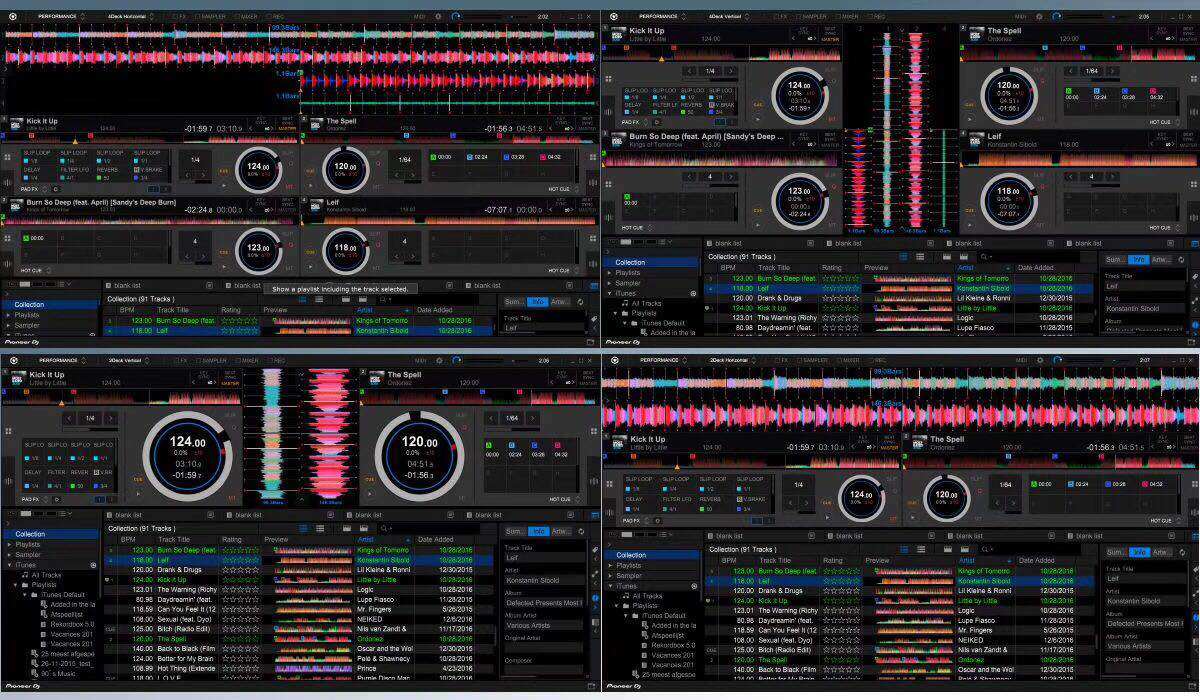This screenshot has height=700, width=1200.
Task: Double The Spell 1/64 beat loop, 2Deck Vertical
Action: (x=532, y=418)
